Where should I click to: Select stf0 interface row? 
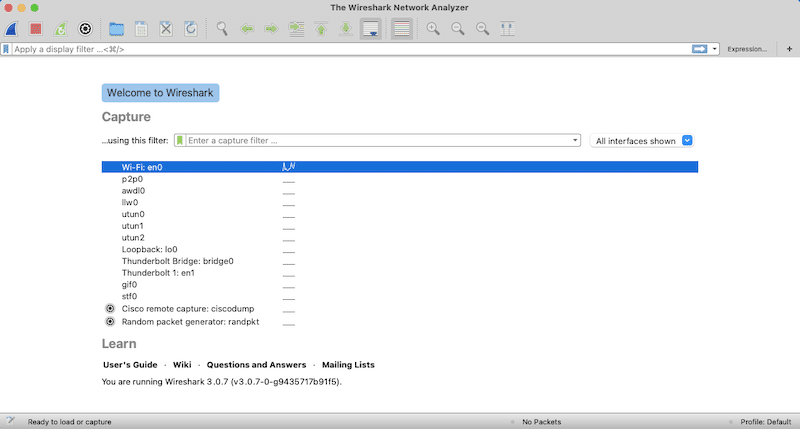[399, 296]
